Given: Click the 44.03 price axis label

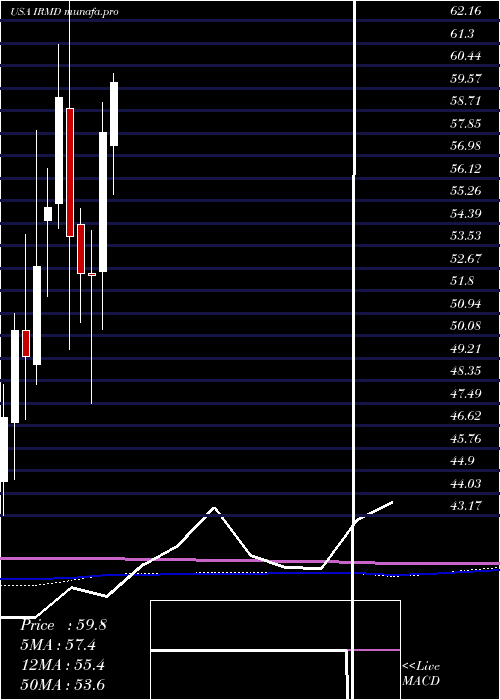Looking at the screenshot, I should (466, 483).
